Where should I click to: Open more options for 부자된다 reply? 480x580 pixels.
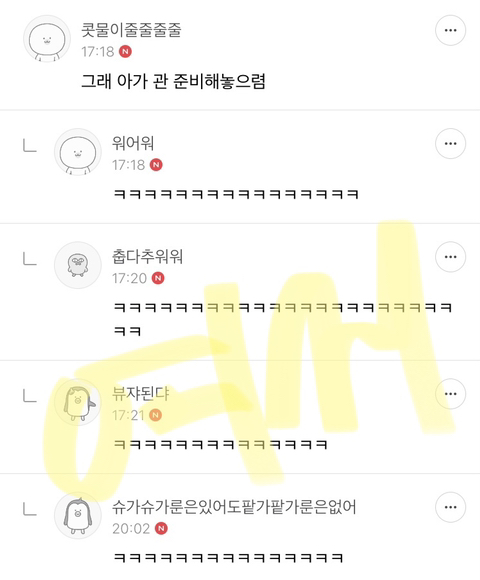[x=450, y=394]
